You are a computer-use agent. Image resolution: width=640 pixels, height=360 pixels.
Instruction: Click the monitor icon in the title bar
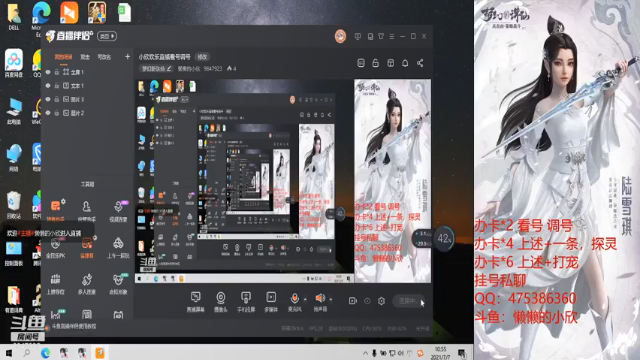coord(358,36)
